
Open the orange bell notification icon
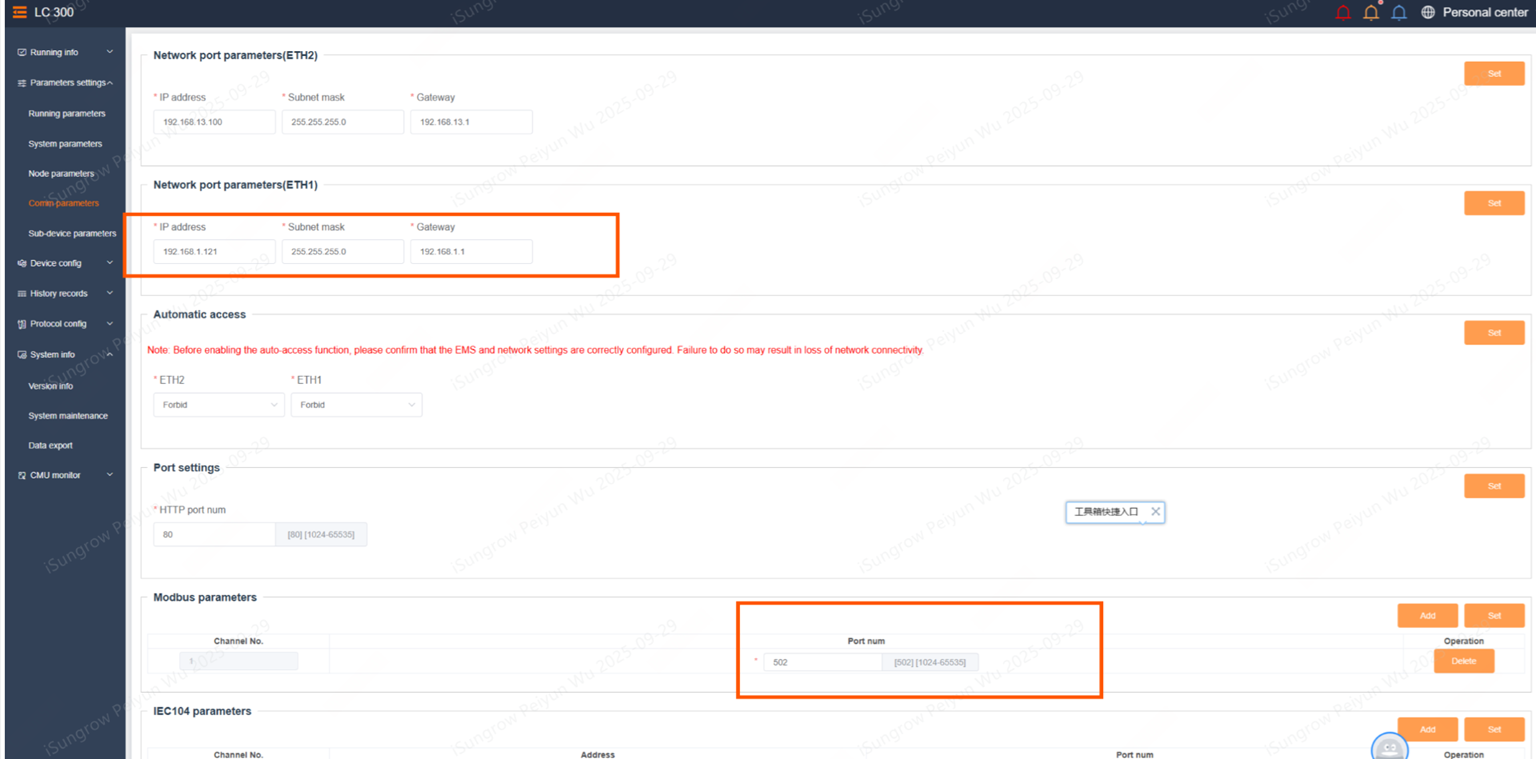(1371, 12)
